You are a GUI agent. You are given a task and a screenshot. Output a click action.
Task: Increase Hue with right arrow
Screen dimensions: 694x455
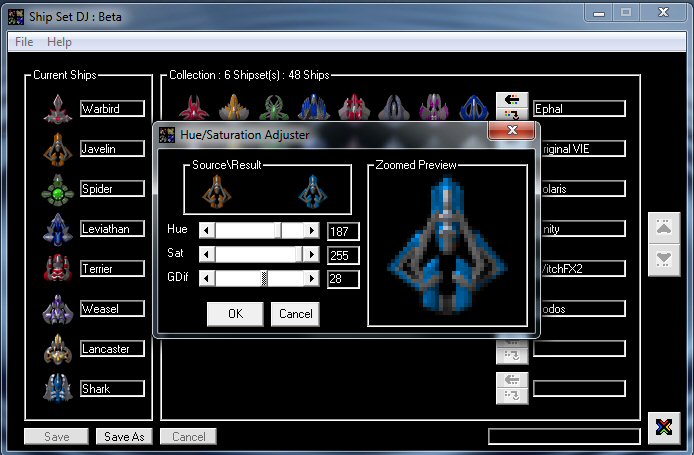point(312,231)
